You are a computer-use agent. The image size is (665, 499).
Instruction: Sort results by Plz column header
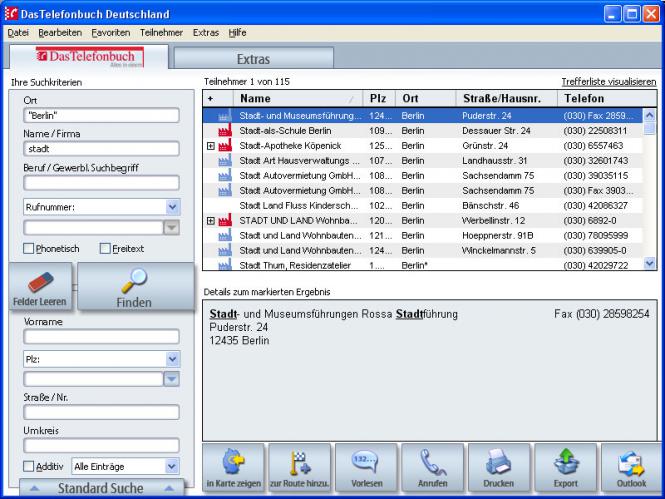click(x=379, y=98)
